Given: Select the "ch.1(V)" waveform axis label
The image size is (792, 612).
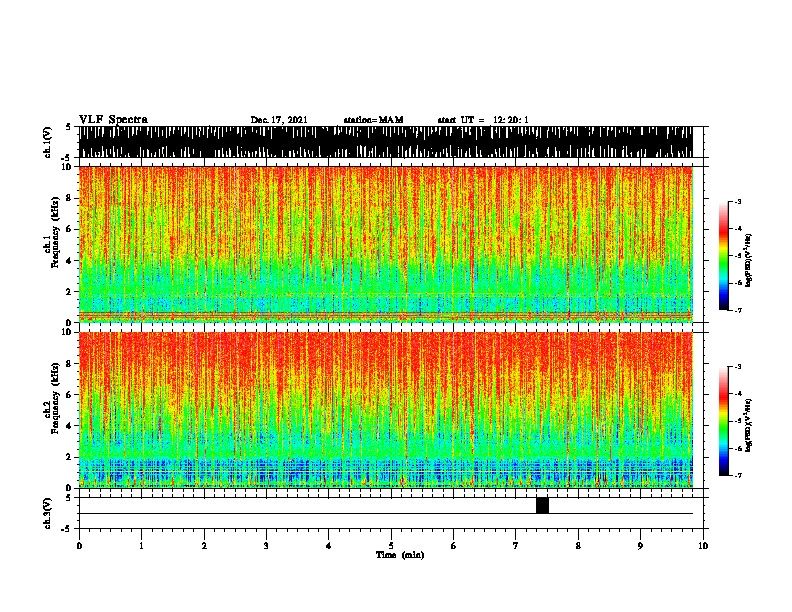Looking at the screenshot, I should (48, 142).
